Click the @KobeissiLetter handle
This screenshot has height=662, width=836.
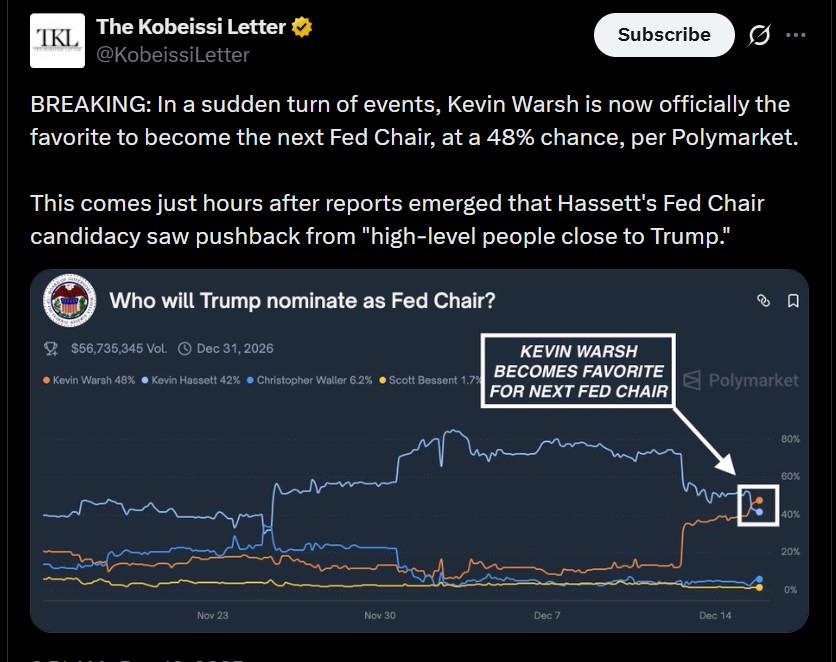[x=172, y=55]
